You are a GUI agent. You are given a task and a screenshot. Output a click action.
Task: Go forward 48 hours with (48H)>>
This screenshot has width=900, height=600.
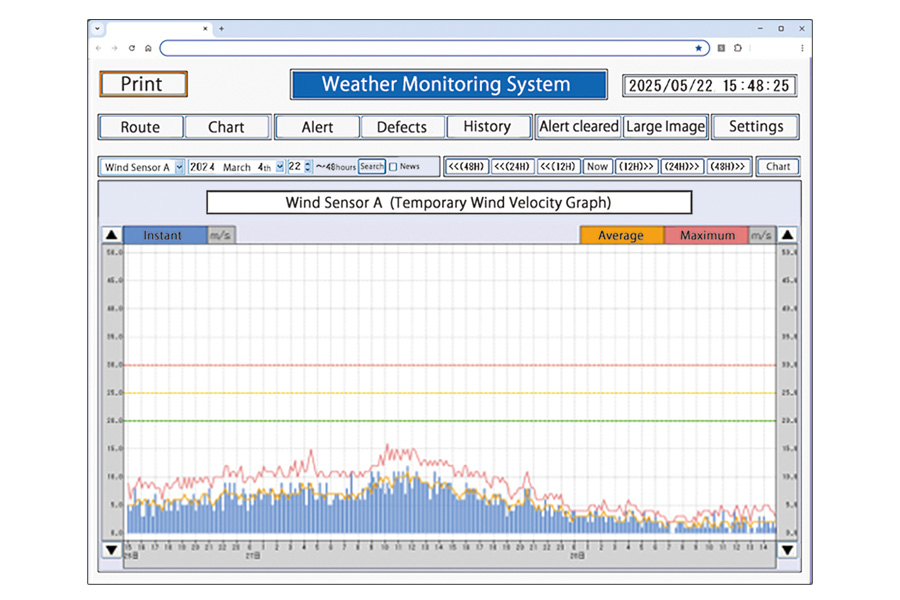[x=728, y=167]
